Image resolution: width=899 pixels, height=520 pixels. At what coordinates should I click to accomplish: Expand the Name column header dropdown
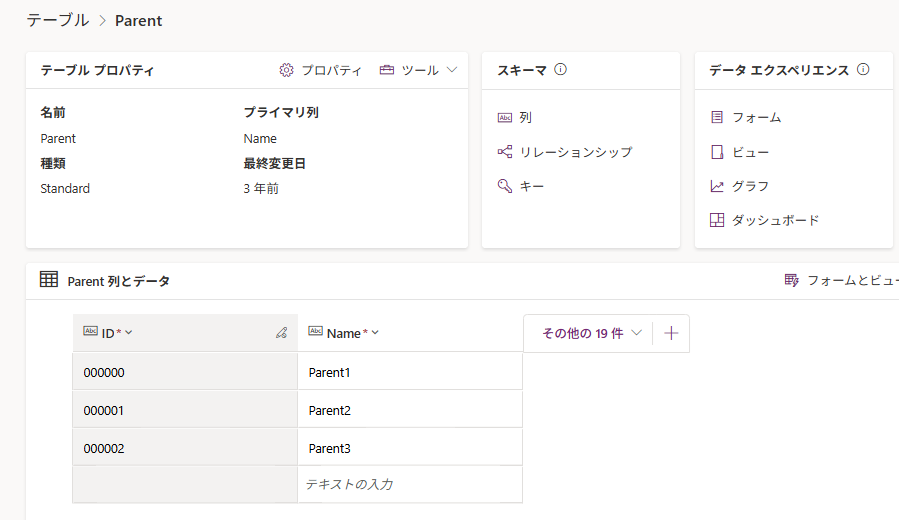375,333
